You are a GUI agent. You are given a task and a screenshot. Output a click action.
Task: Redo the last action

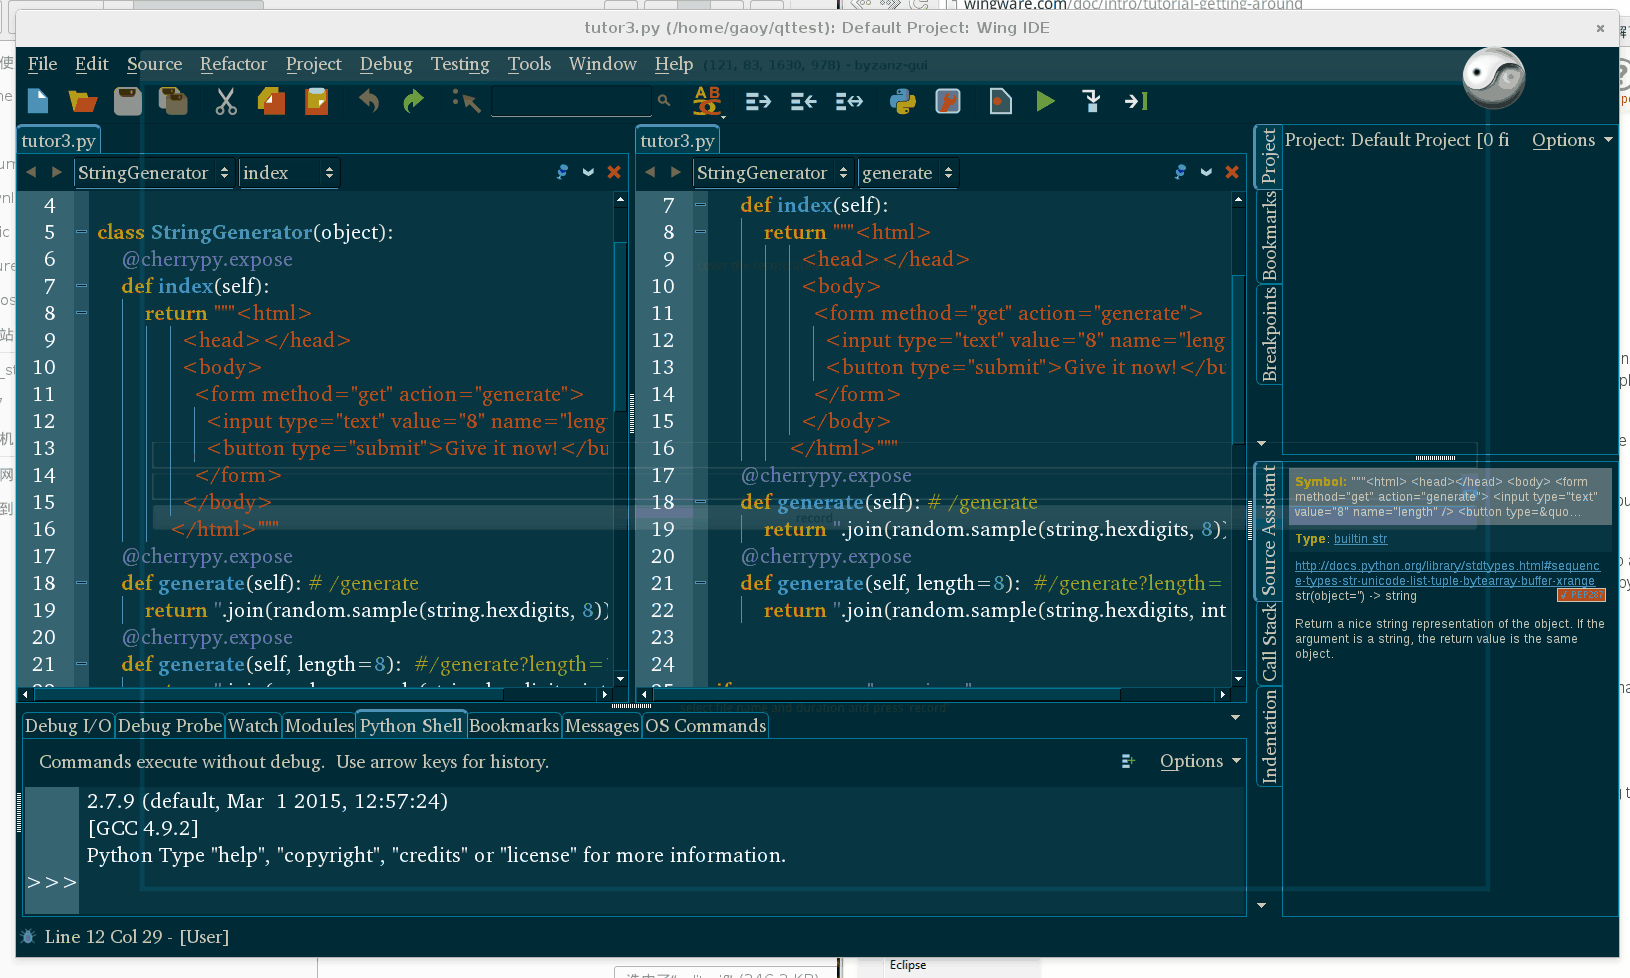click(413, 101)
